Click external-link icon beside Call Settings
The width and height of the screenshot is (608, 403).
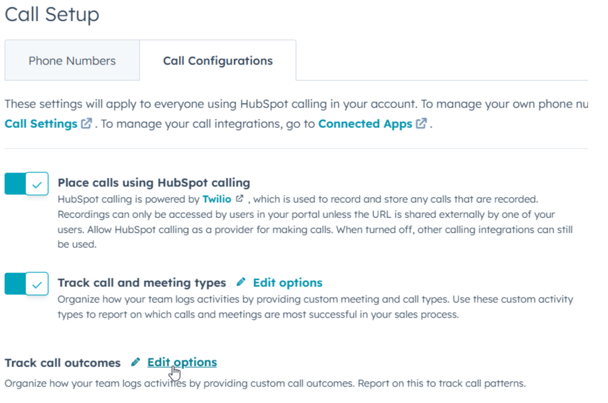(x=86, y=123)
